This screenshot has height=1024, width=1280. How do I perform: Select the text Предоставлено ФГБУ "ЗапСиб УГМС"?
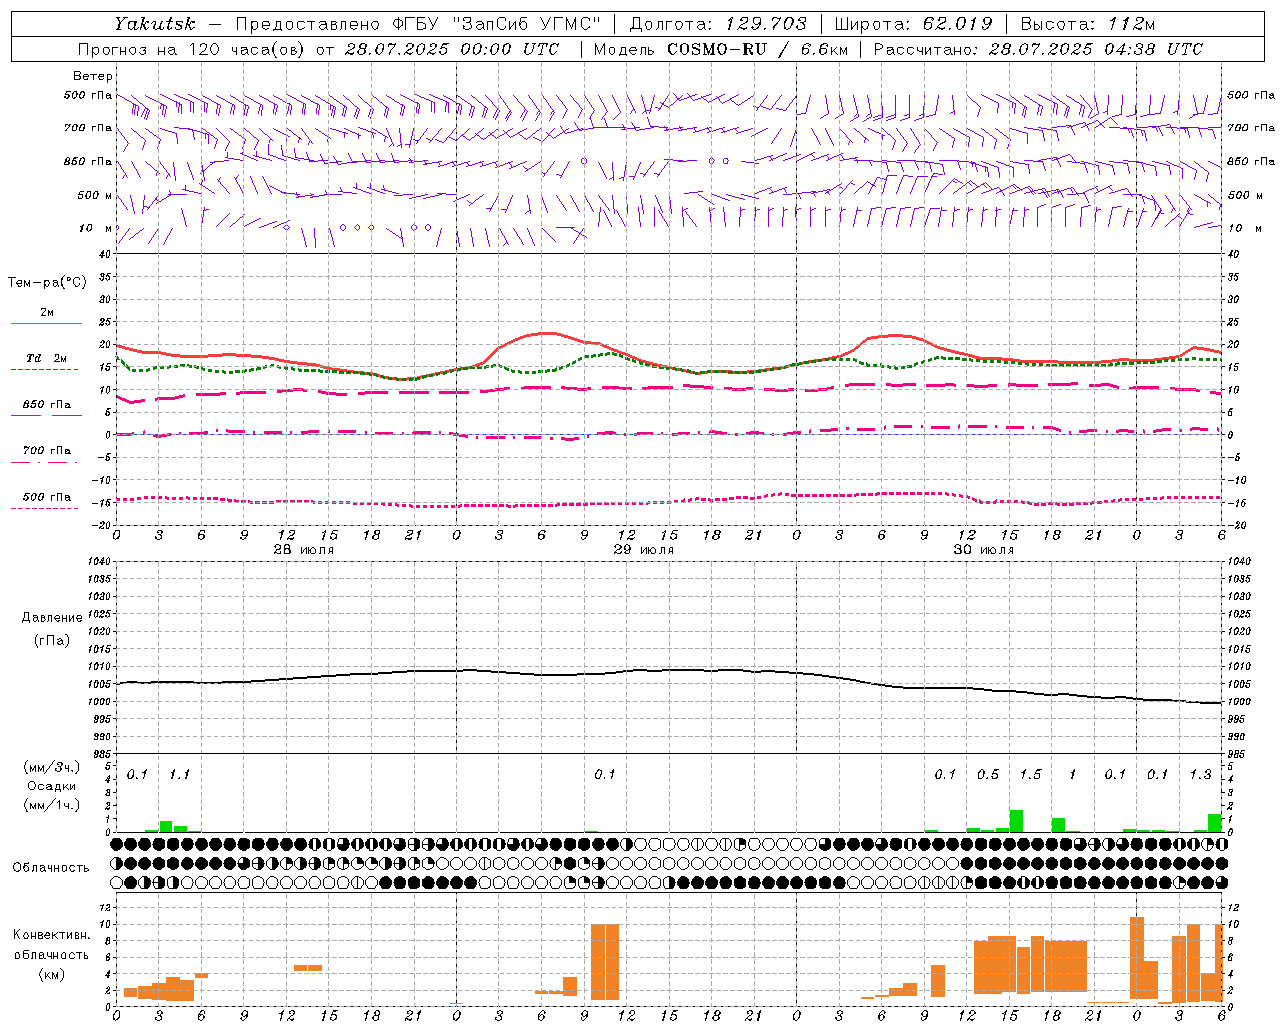[416, 24]
